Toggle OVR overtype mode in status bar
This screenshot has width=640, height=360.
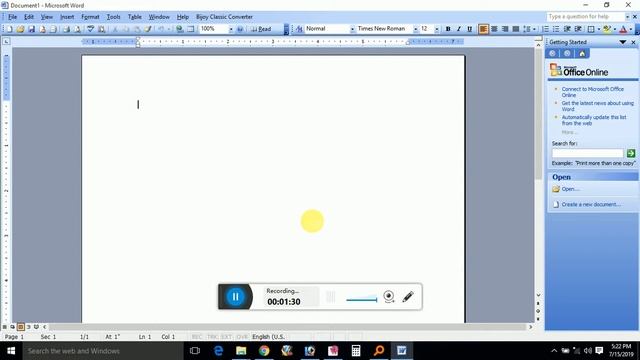(x=242, y=337)
